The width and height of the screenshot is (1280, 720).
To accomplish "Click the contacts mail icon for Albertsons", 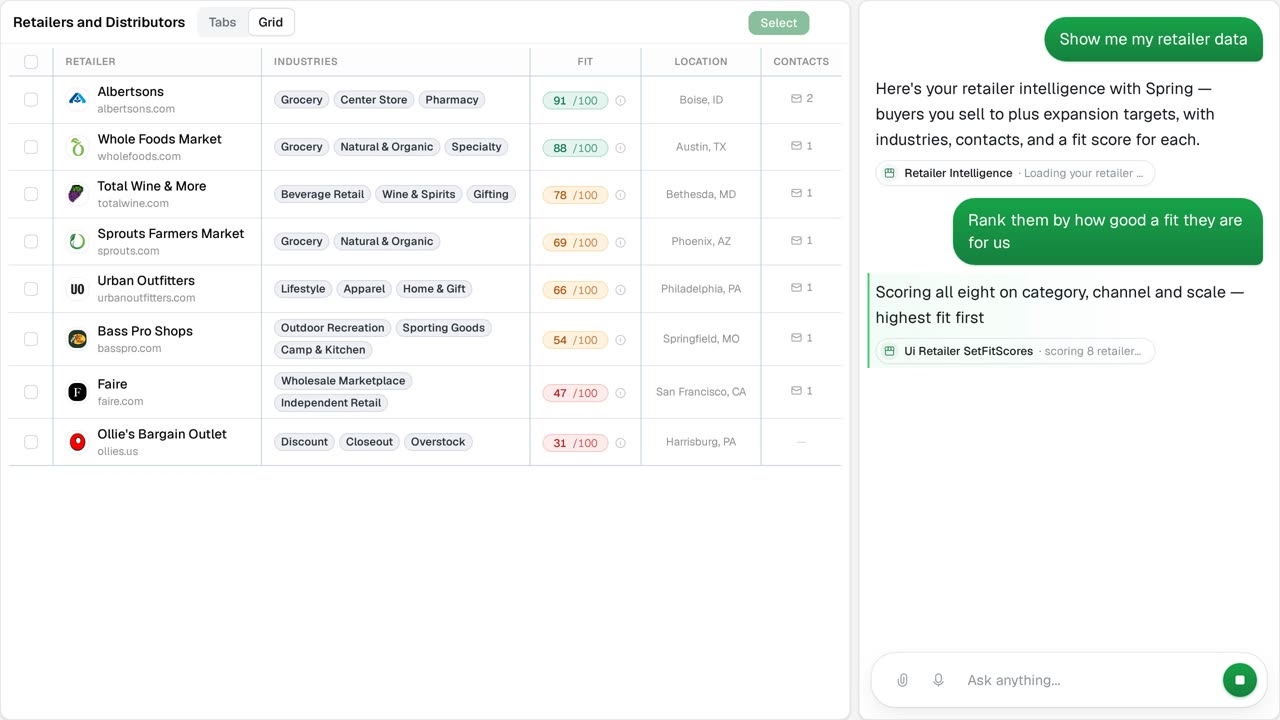I will pos(796,99).
